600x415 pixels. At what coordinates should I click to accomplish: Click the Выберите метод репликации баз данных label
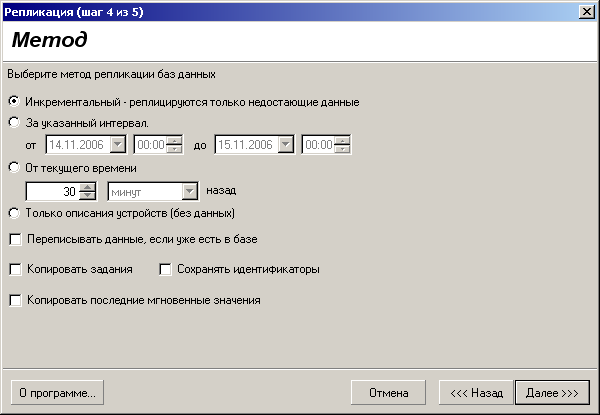(111, 74)
